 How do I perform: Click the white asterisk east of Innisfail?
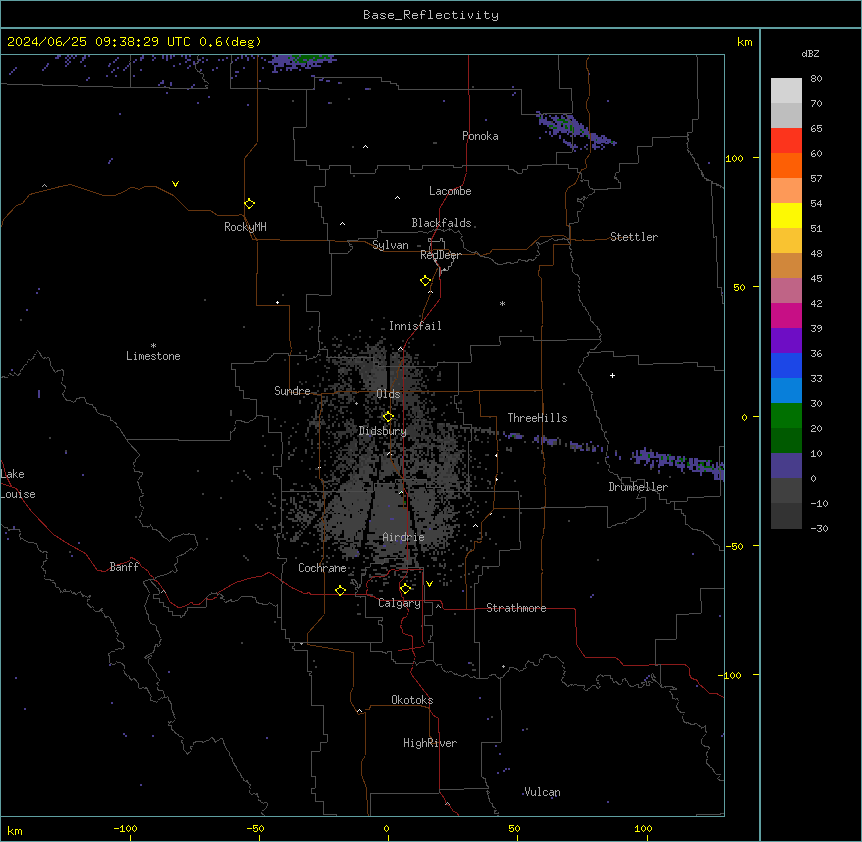[x=502, y=303]
